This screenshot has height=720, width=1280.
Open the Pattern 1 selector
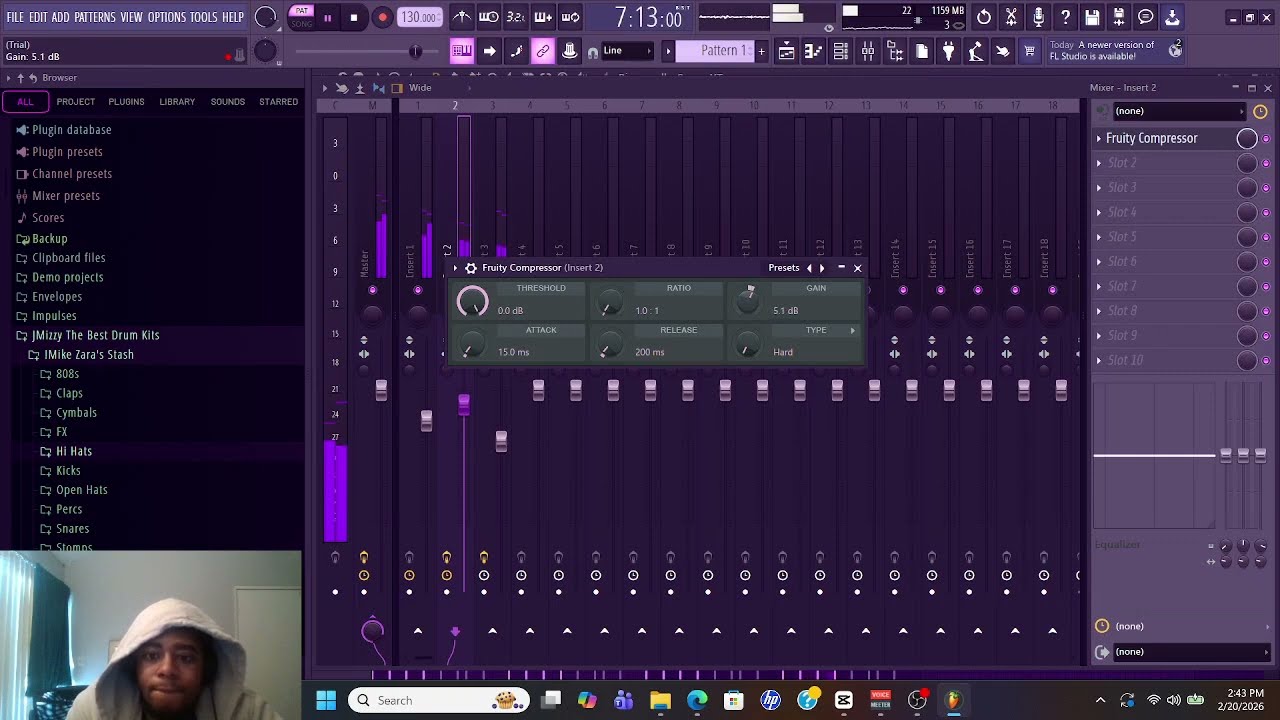click(x=714, y=51)
